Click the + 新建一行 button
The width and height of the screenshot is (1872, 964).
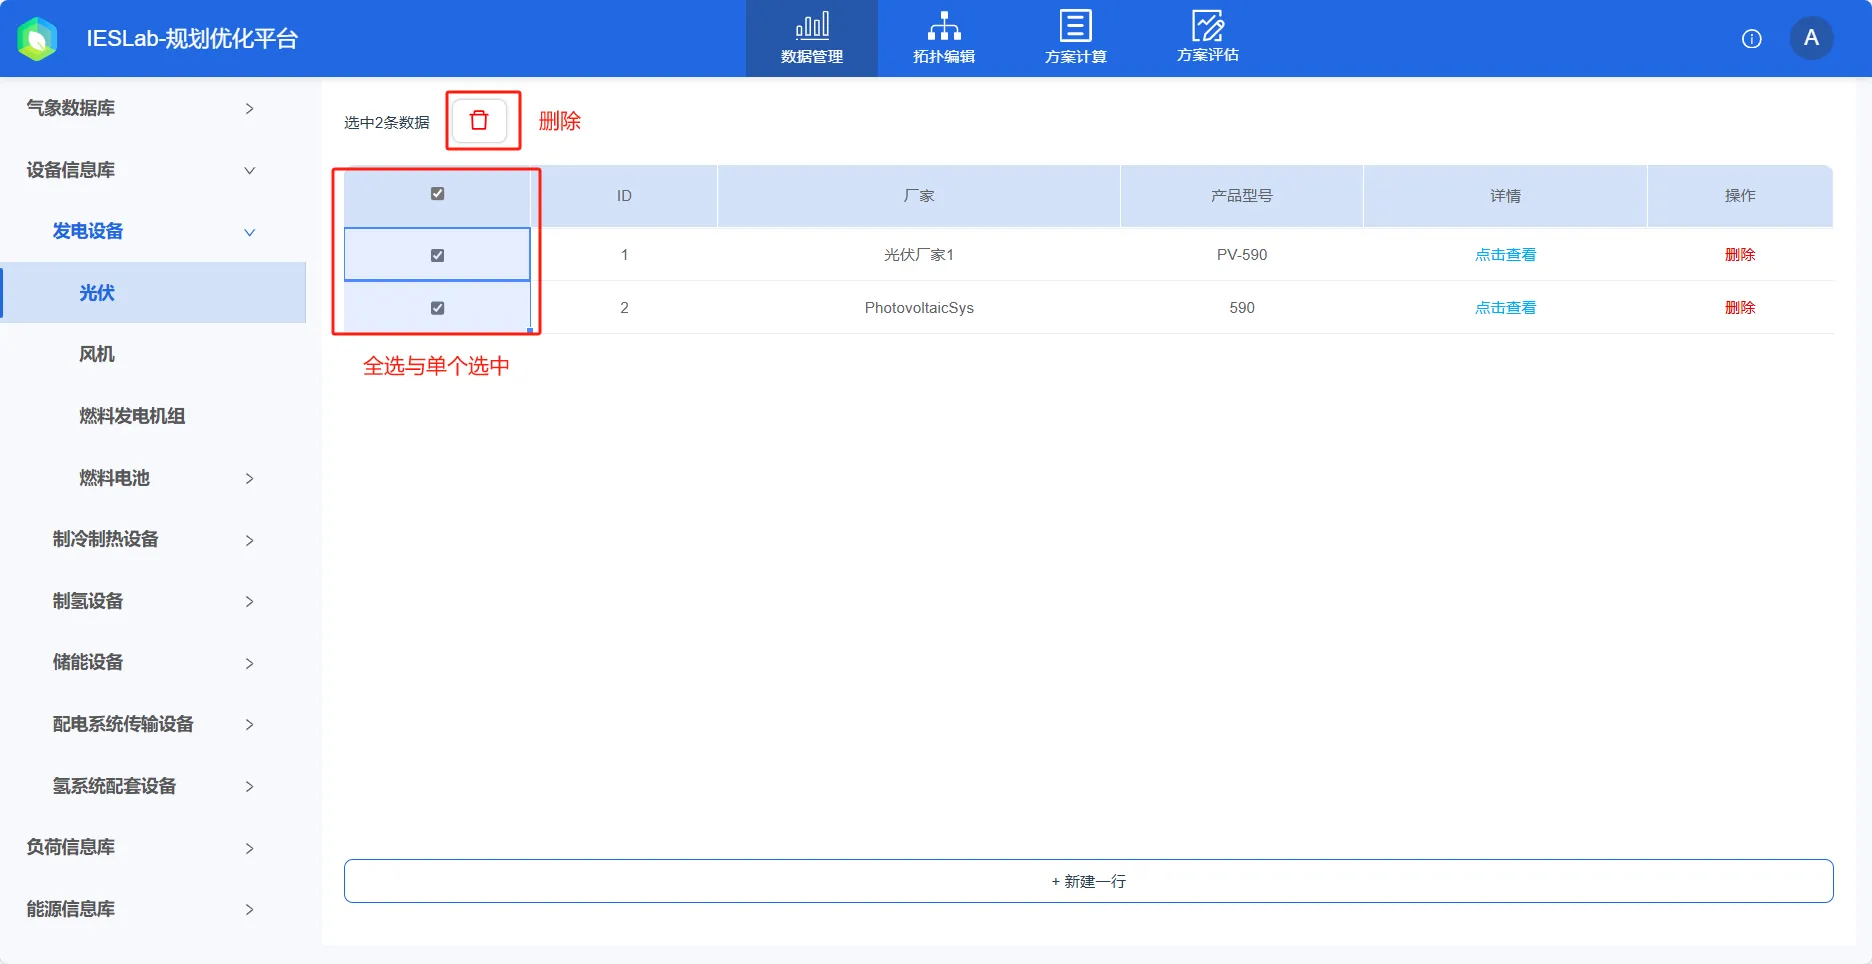(1088, 881)
